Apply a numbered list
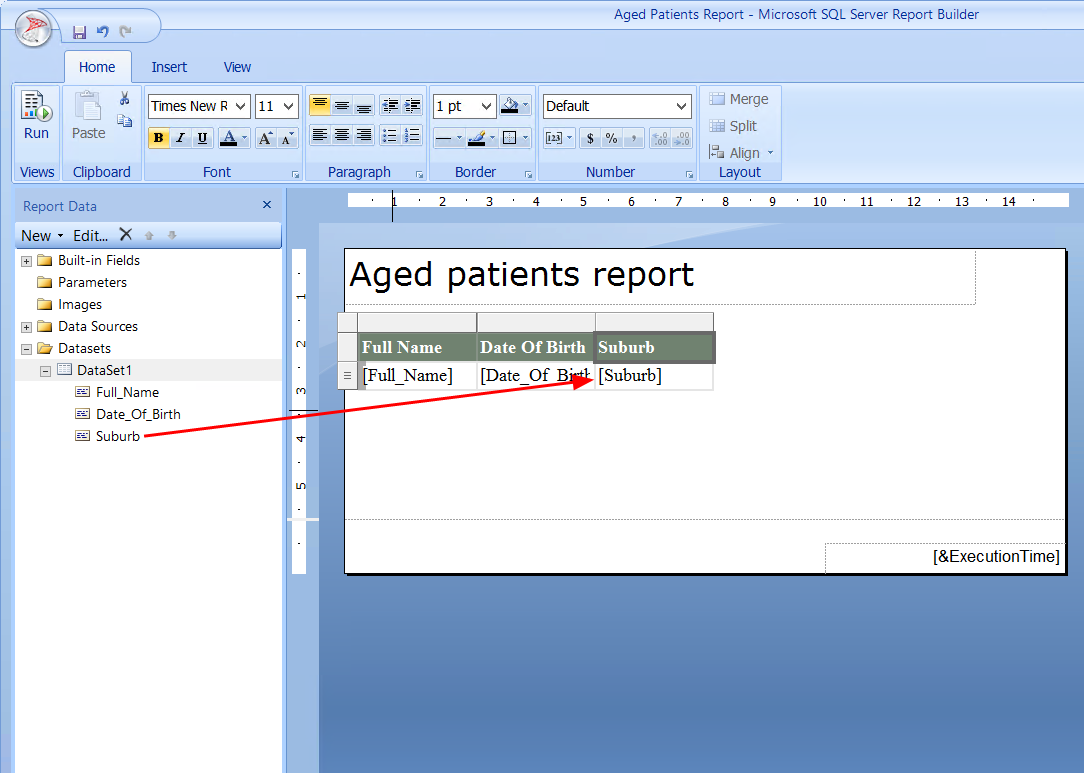Image resolution: width=1084 pixels, height=773 pixels. click(x=413, y=136)
